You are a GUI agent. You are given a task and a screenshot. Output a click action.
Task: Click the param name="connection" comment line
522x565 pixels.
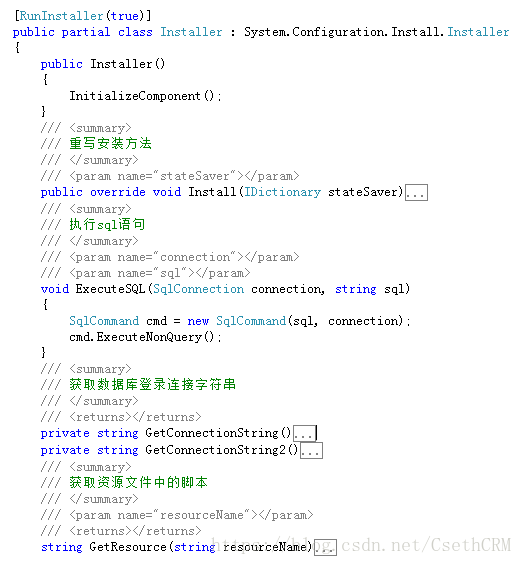point(170,257)
